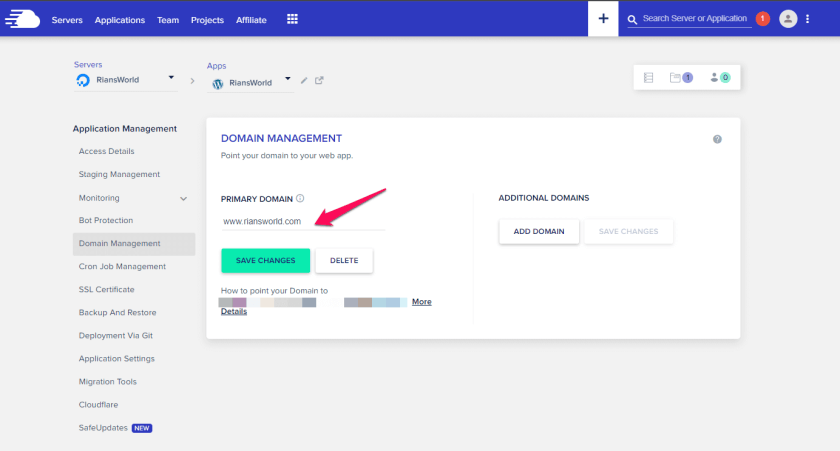This screenshot has height=451, width=840.
Task: Click the WordPress app icon
Action: click(218, 84)
